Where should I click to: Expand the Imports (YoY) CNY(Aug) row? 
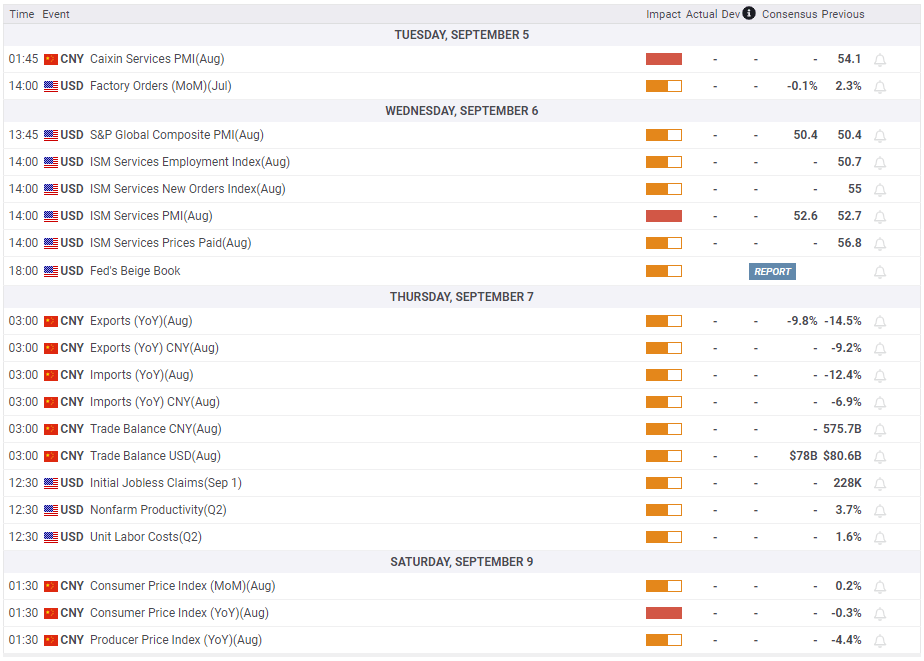[154, 402]
